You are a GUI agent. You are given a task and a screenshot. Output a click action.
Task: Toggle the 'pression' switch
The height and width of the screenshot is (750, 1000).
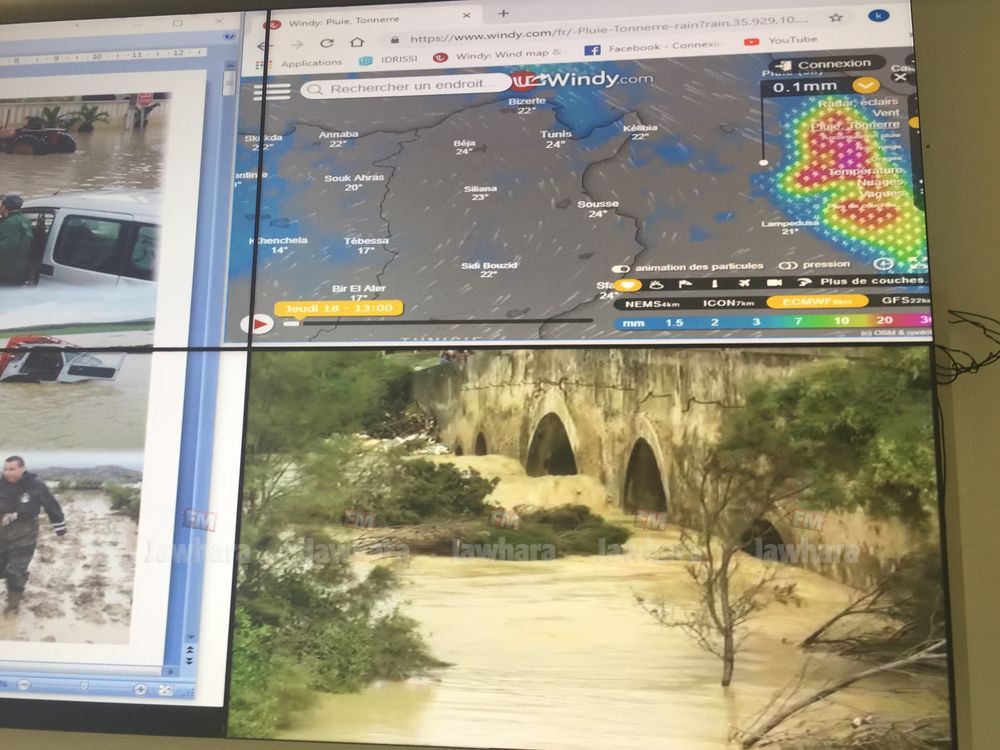[788, 266]
